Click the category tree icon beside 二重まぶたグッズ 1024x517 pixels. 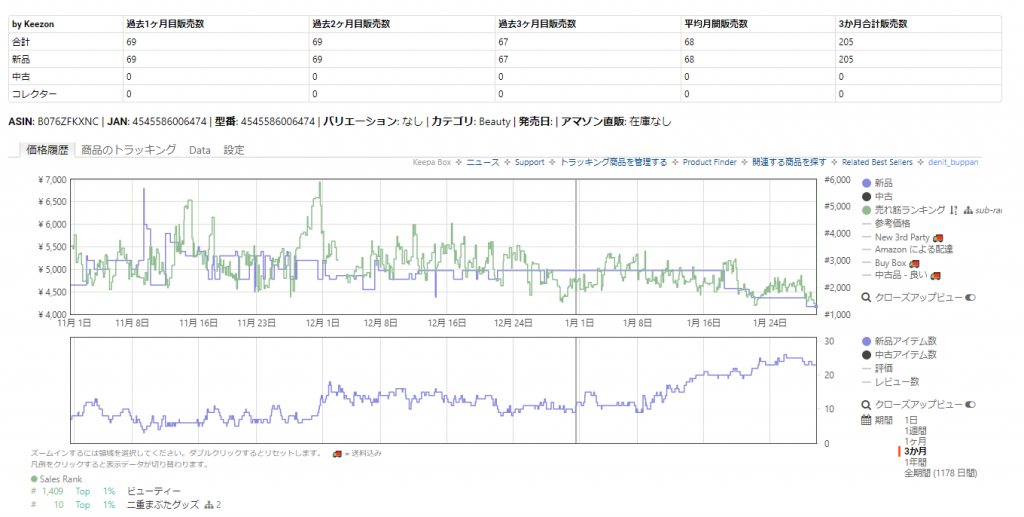pyautogui.click(x=208, y=505)
